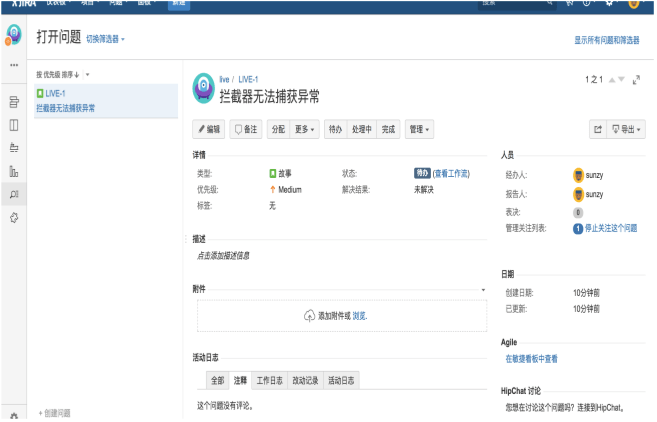This screenshot has width=657, height=422.
Task: Open sidebar more options ellipsis
Action: 14,65
